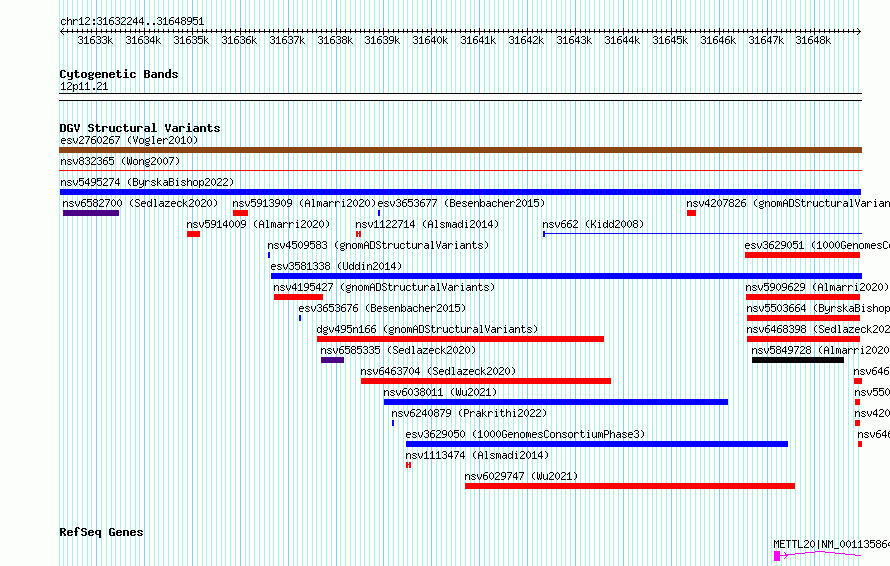
Task: Click the blue esv3581338 variant bar
Action: [566, 276]
